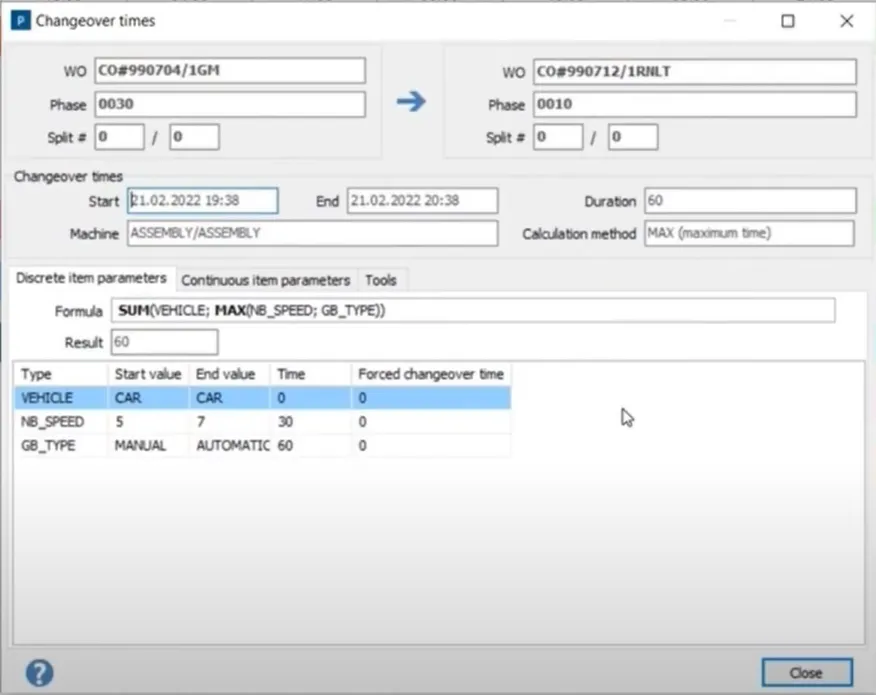The height and width of the screenshot is (695, 876).
Task: Maximize the Changeover times window
Action: 788,20
